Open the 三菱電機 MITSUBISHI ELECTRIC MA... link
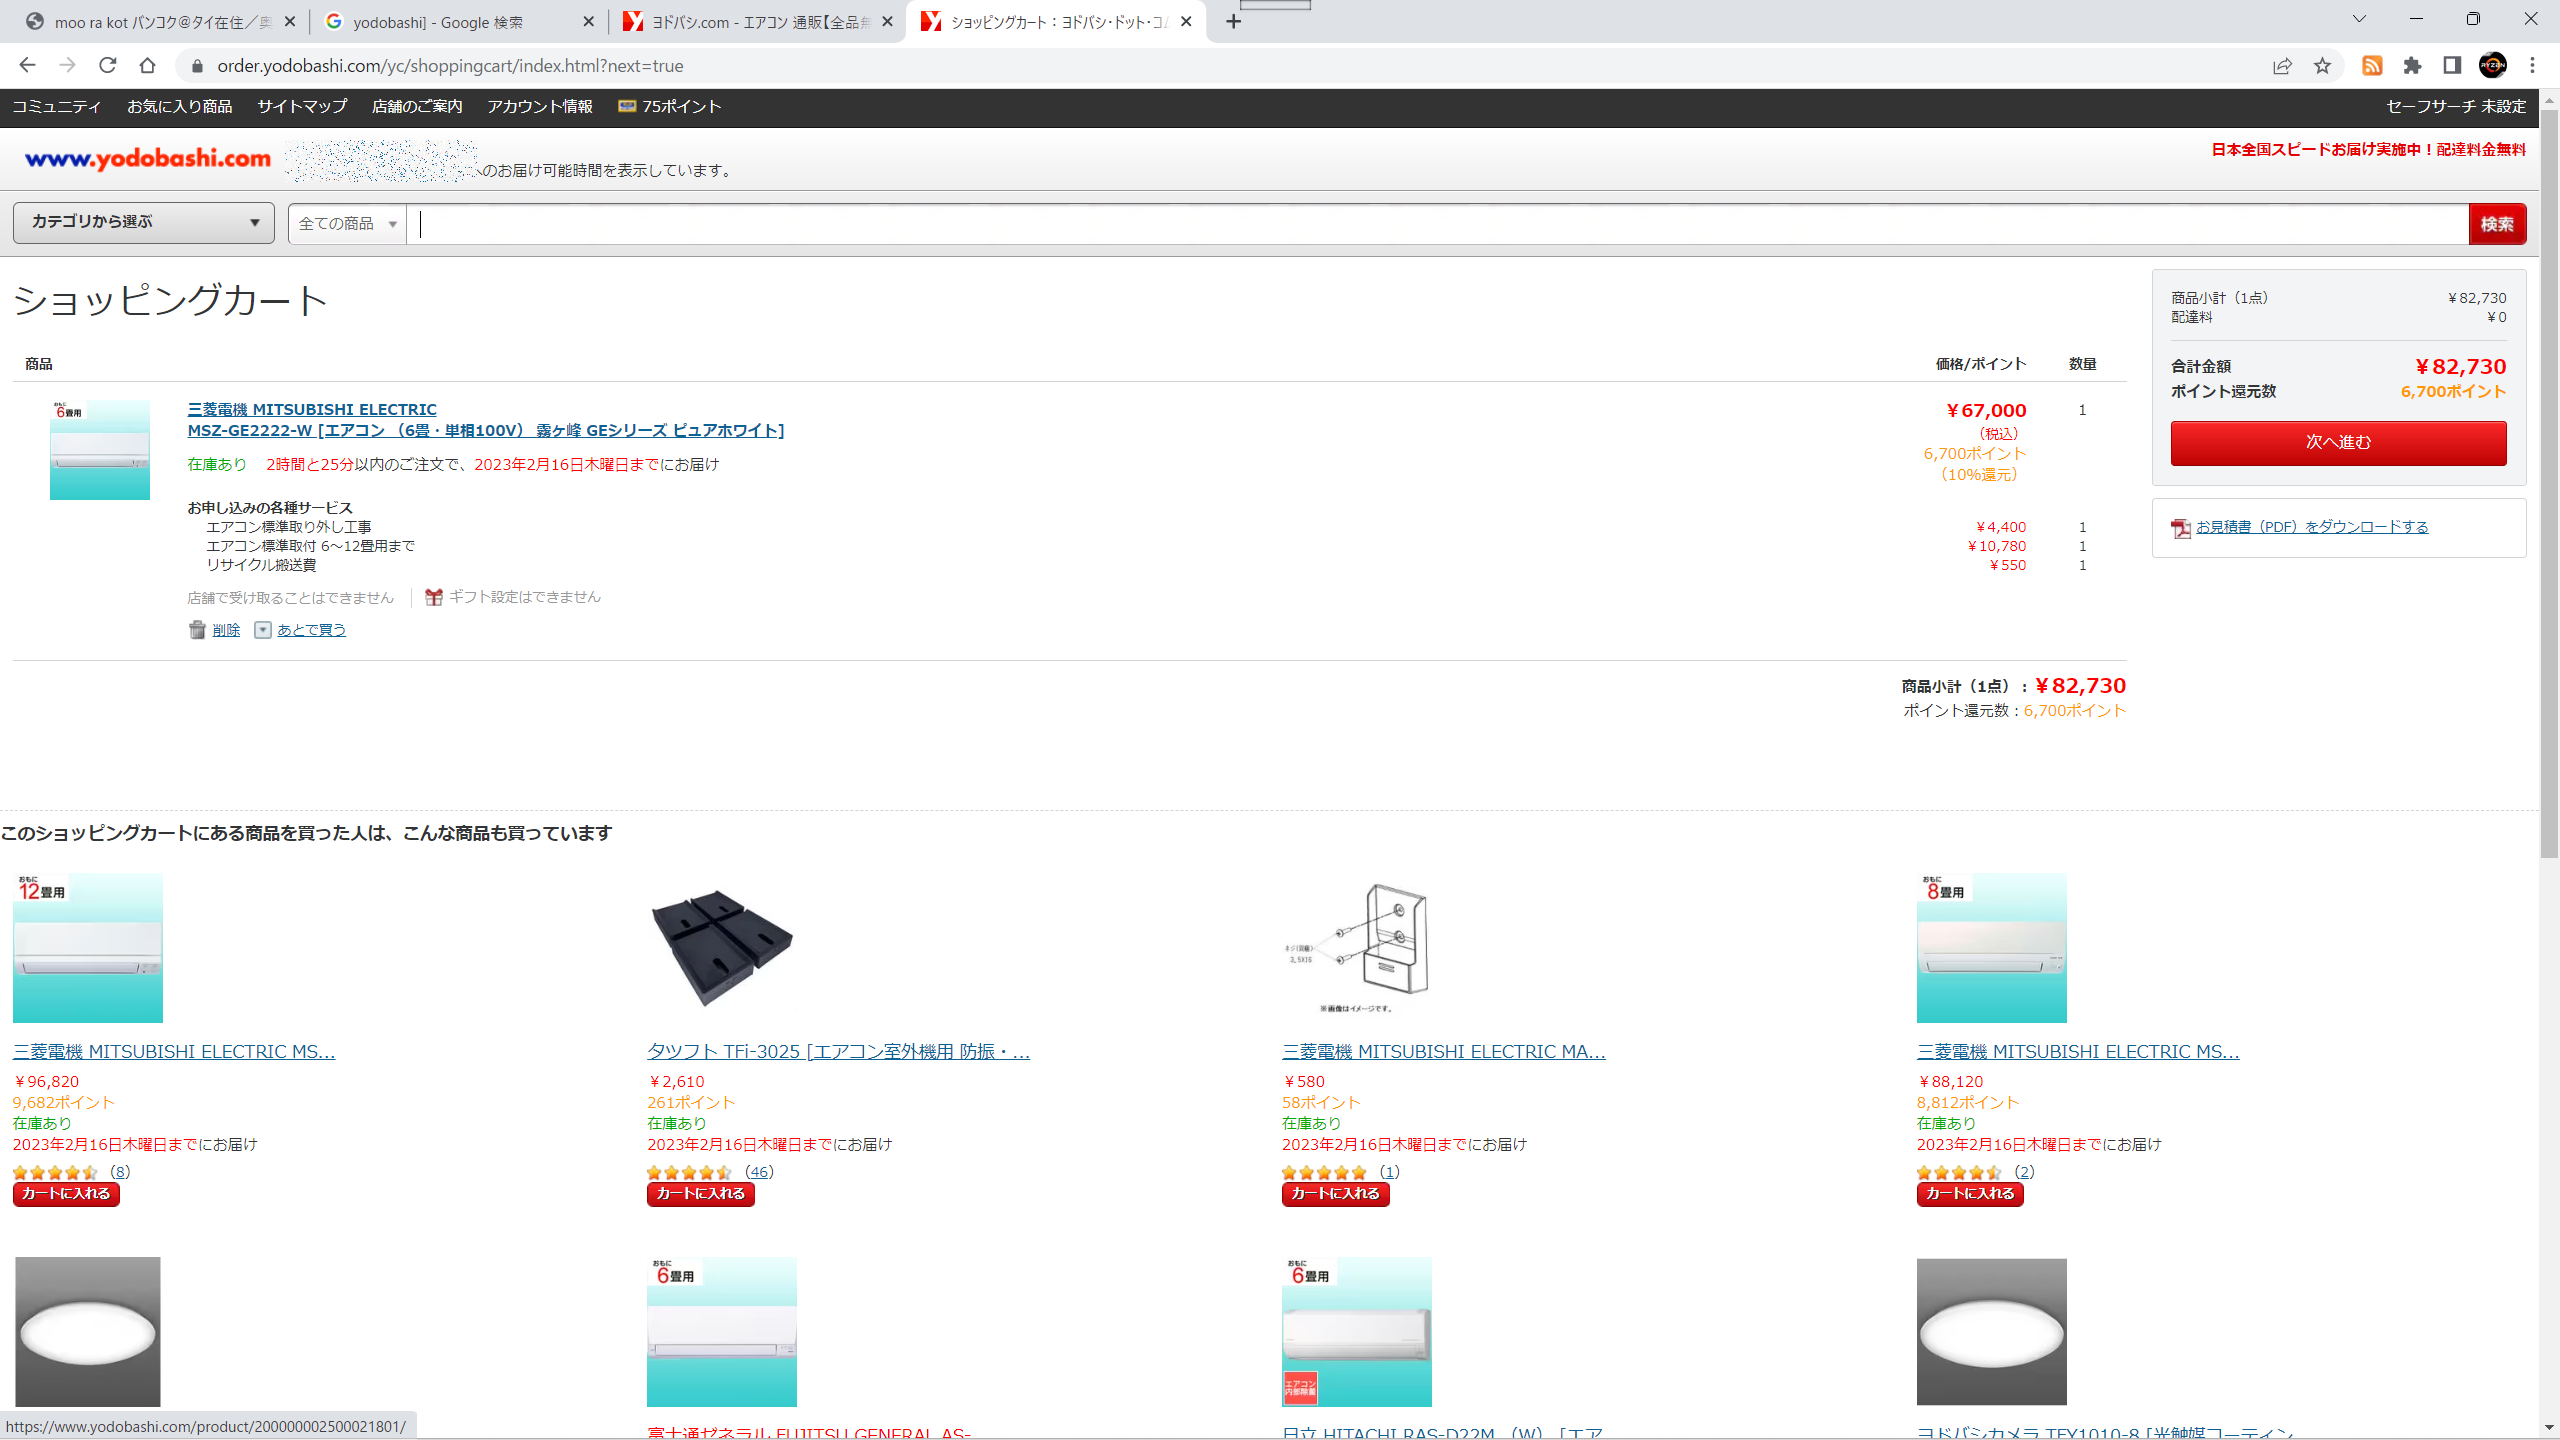 pos(1444,1051)
